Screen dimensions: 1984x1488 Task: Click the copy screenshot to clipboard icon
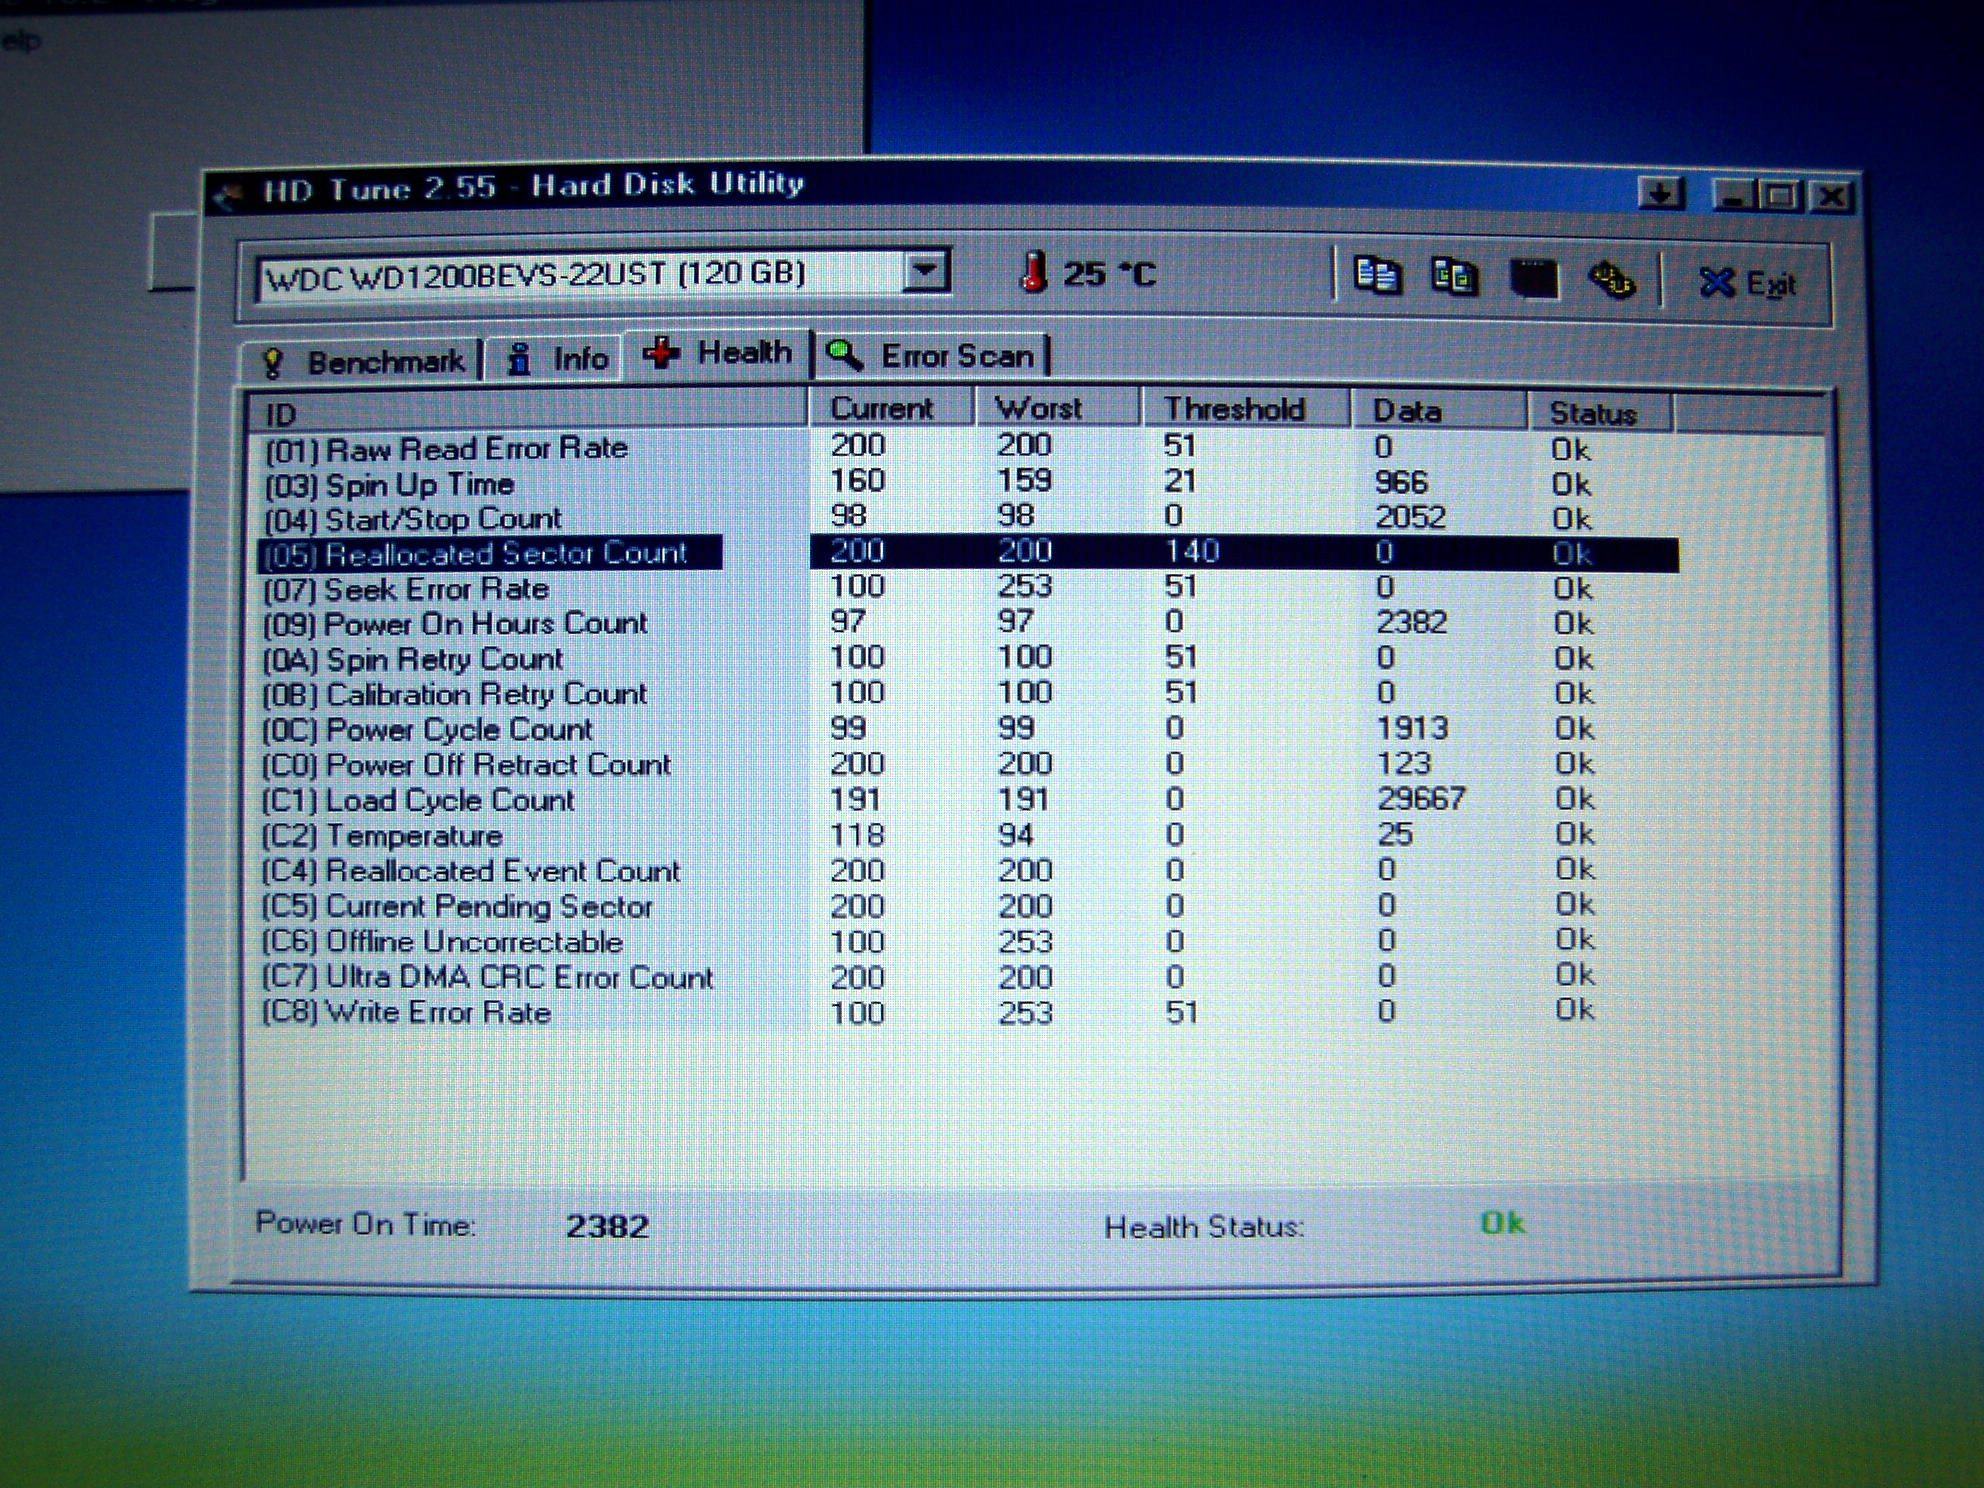1454,277
